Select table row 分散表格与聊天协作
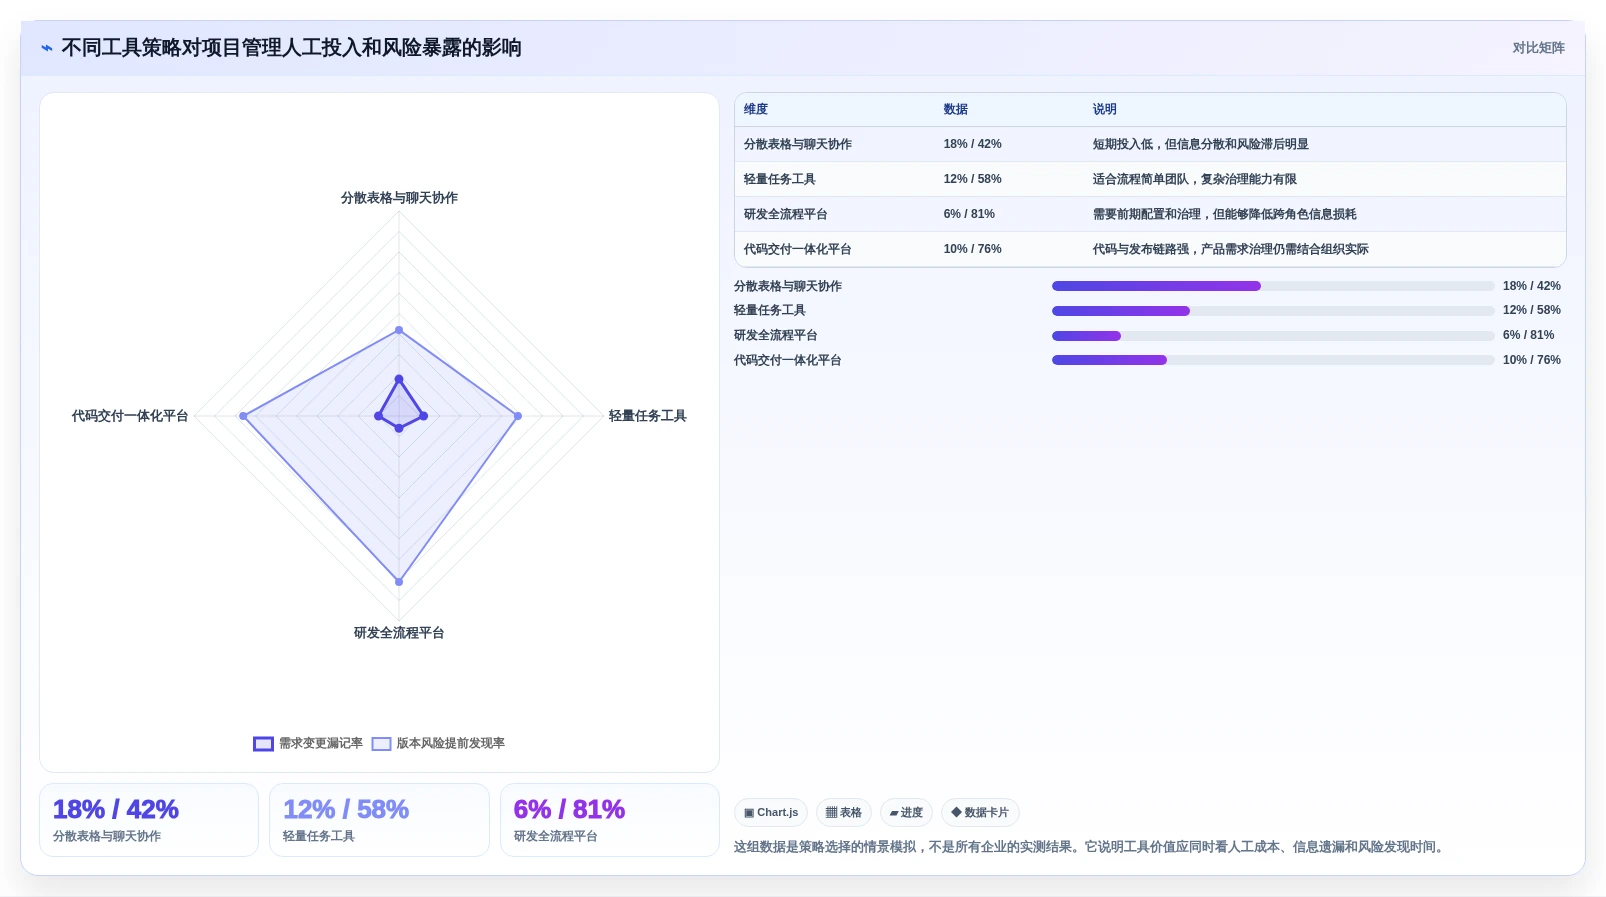1606x897 pixels. click(x=1150, y=144)
